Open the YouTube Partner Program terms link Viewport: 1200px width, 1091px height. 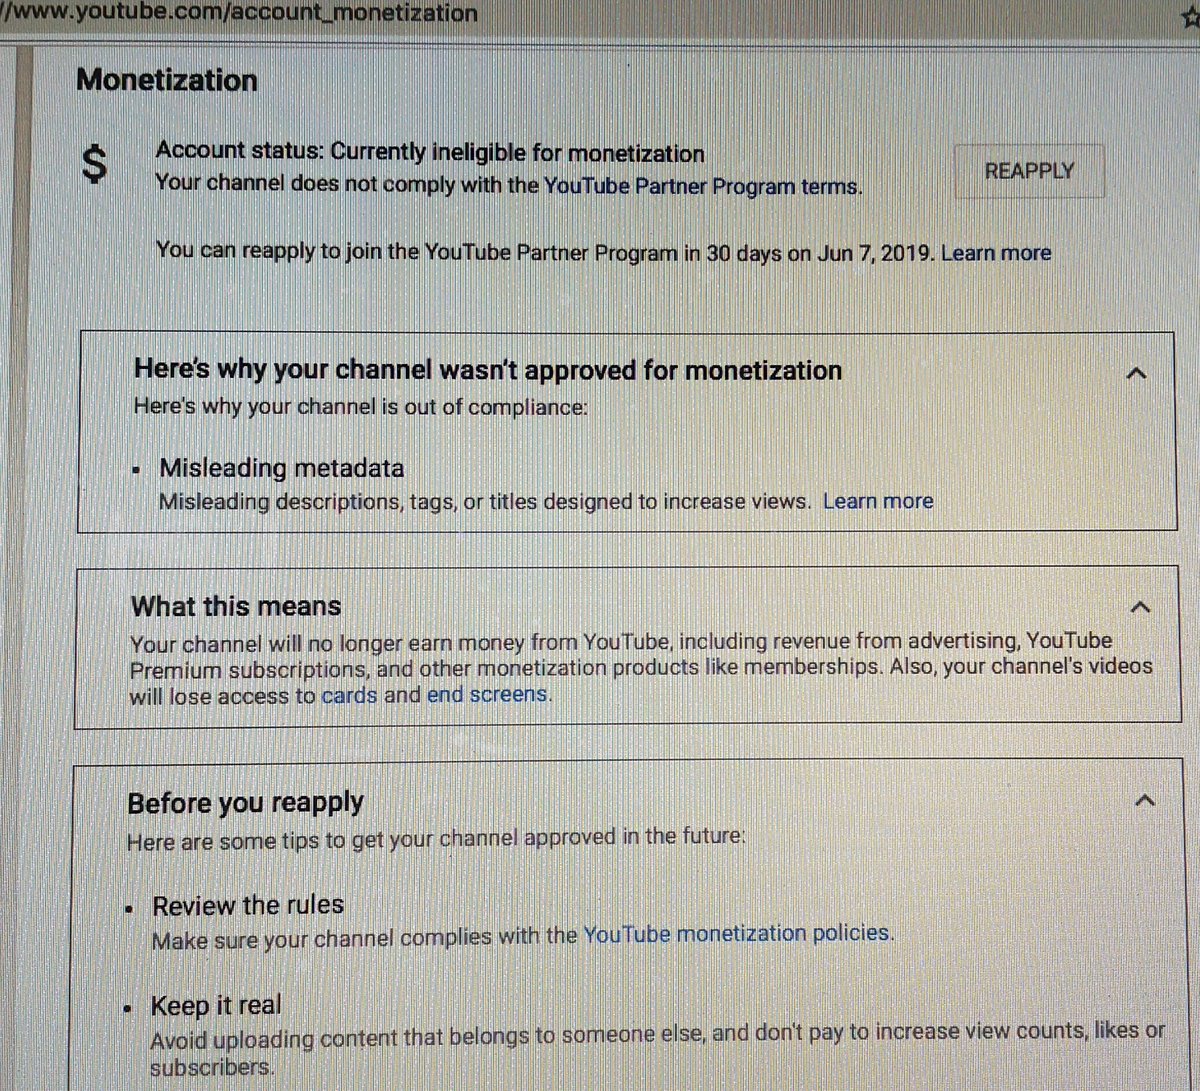pyautogui.click(x=702, y=186)
